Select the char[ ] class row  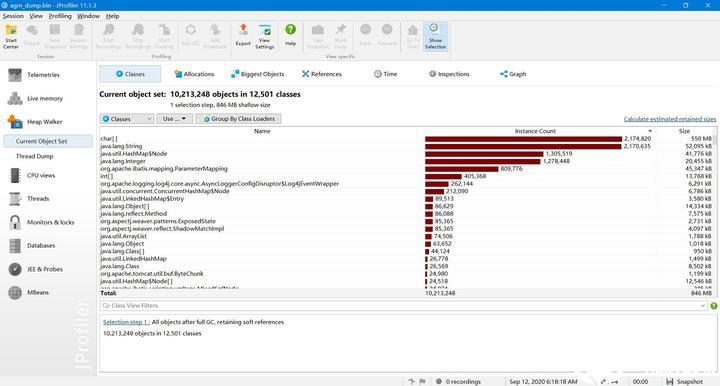coord(406,139)
